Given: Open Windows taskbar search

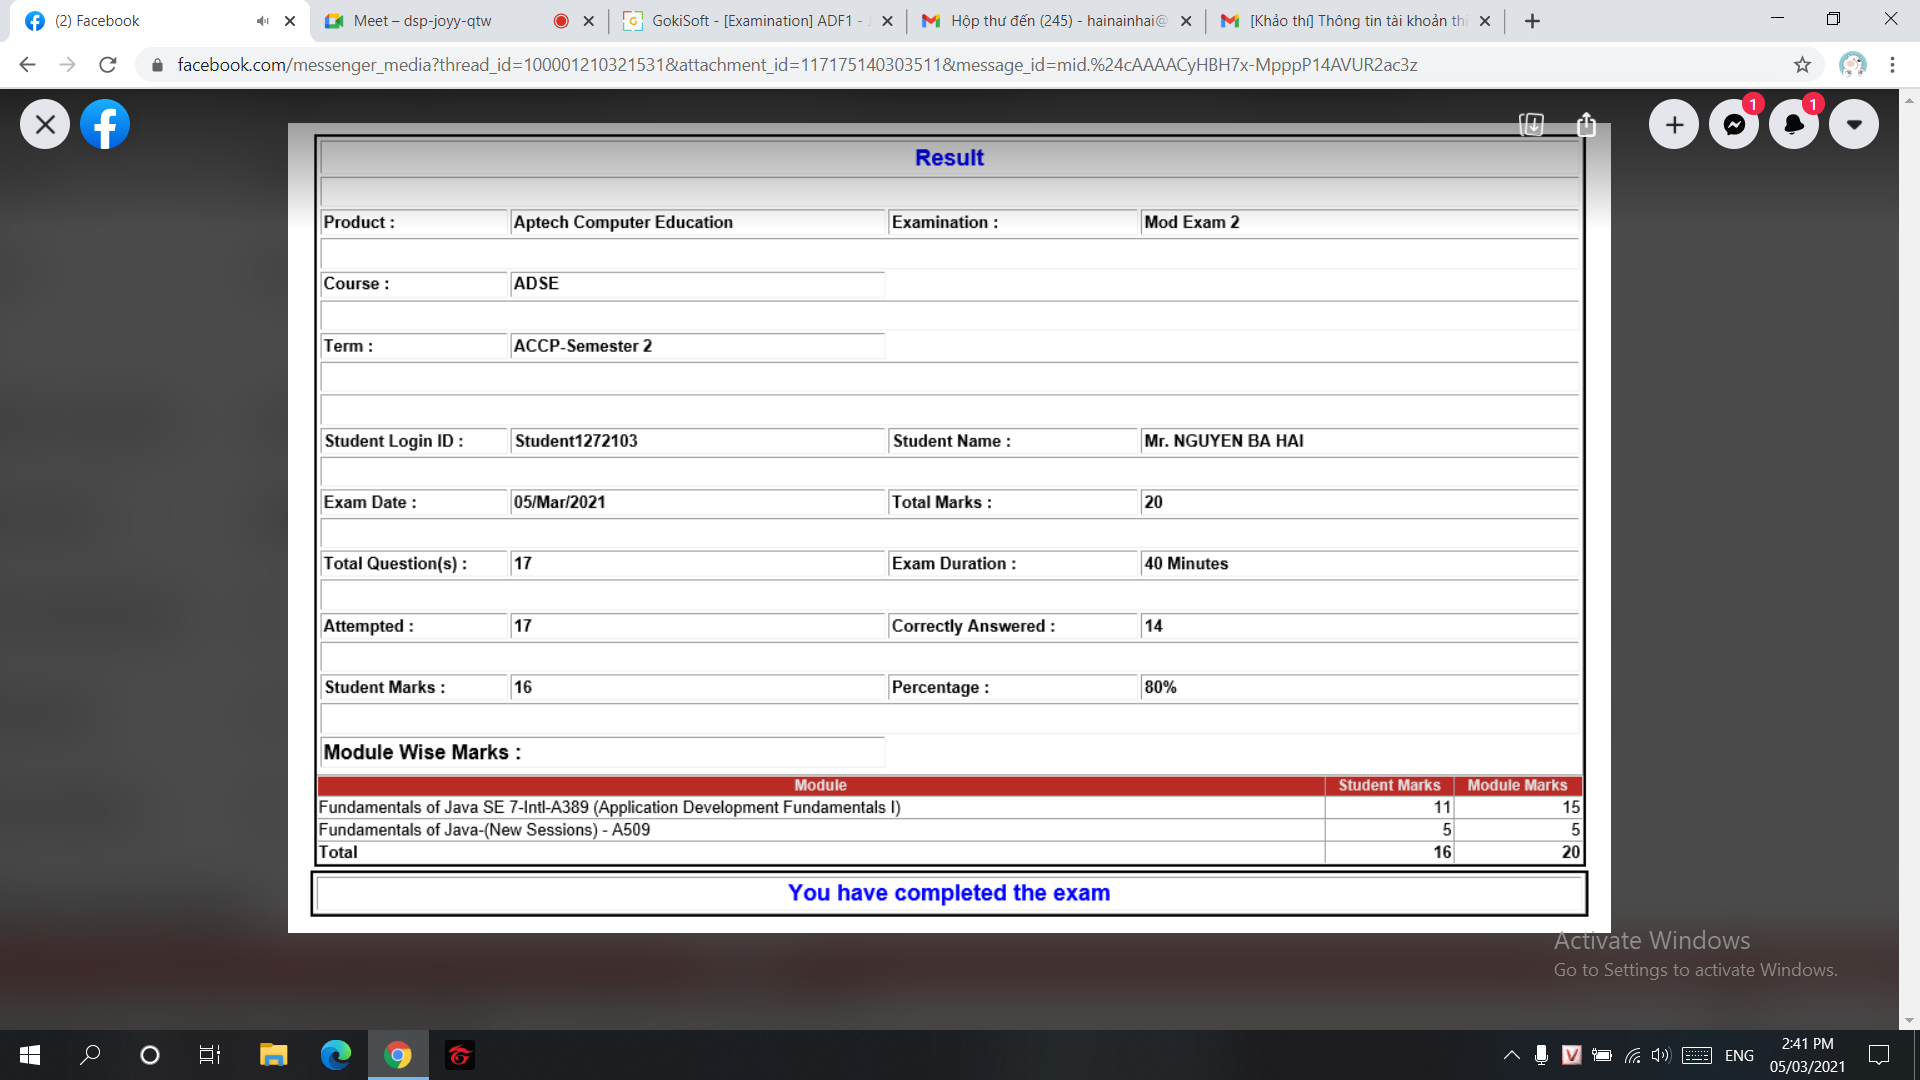Looking at the screenshot, I should point(90,1055).
